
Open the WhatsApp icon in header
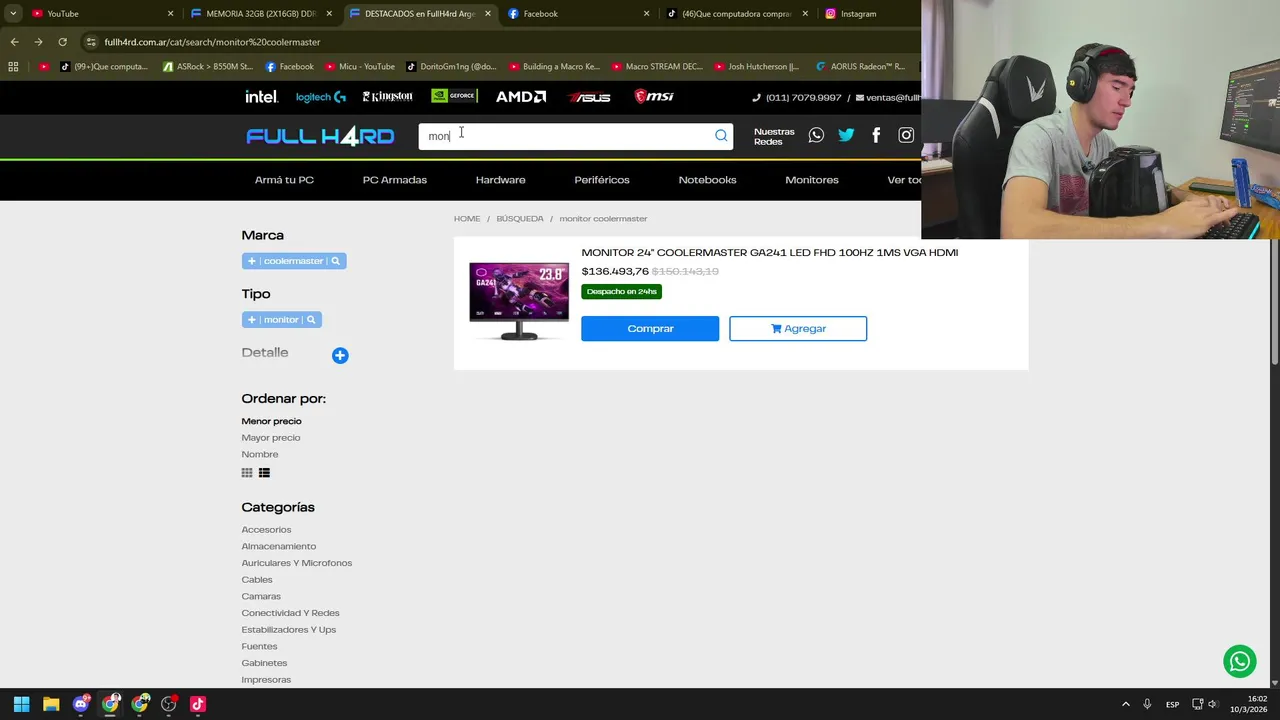[816, 135]
